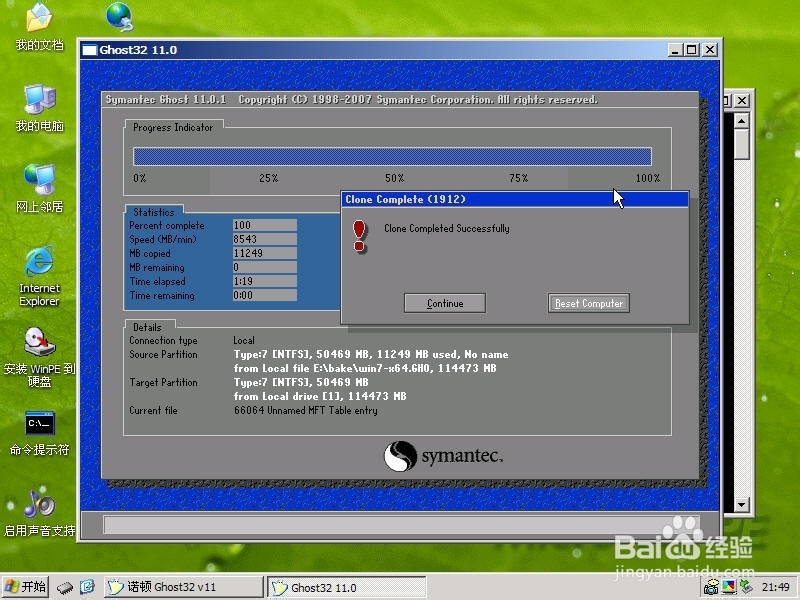Click the MB copied value 11249
Screen dimensions: 800x600
(264, 253)
